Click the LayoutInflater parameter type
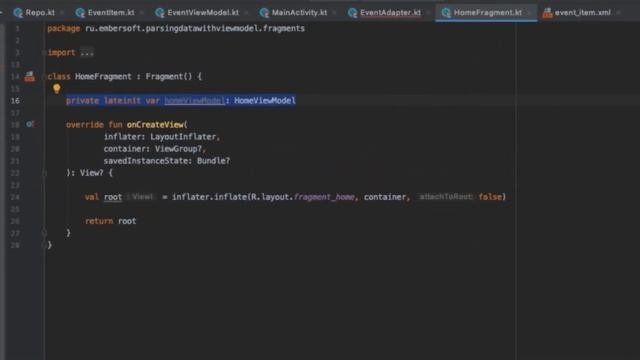The height and width of the screenshot is (360, 640). [x=183, y=137]
